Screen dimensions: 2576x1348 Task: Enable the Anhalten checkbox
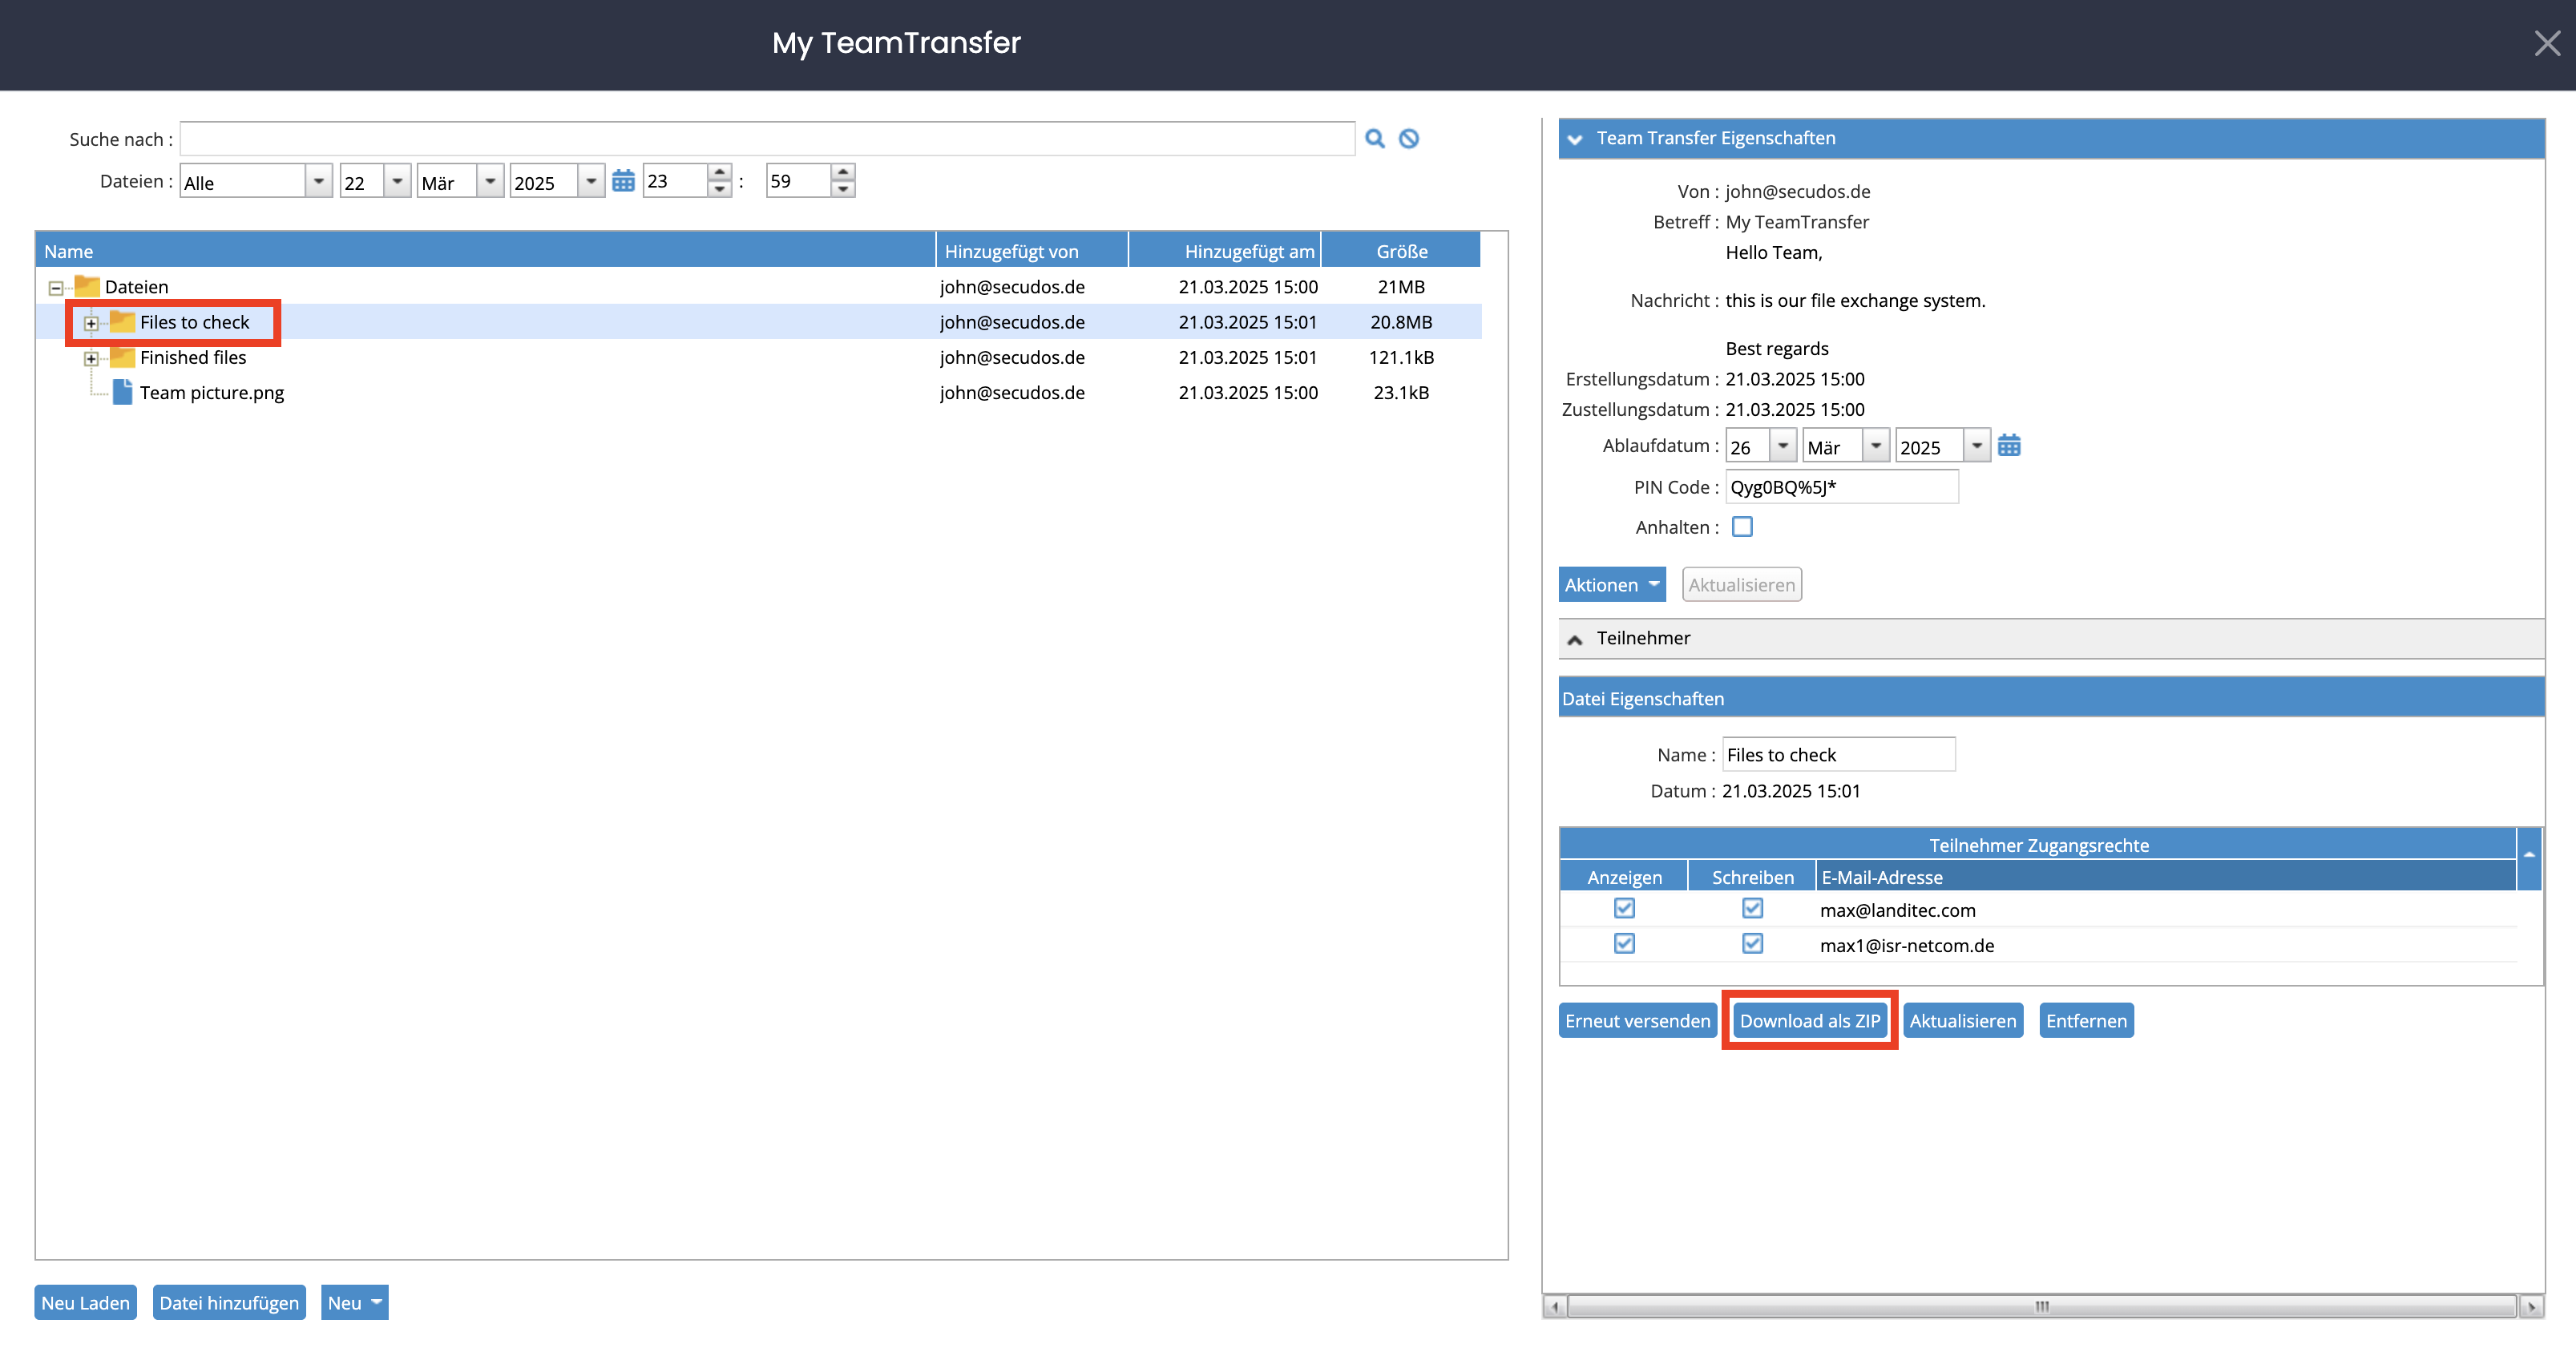tap(1743, 527)
